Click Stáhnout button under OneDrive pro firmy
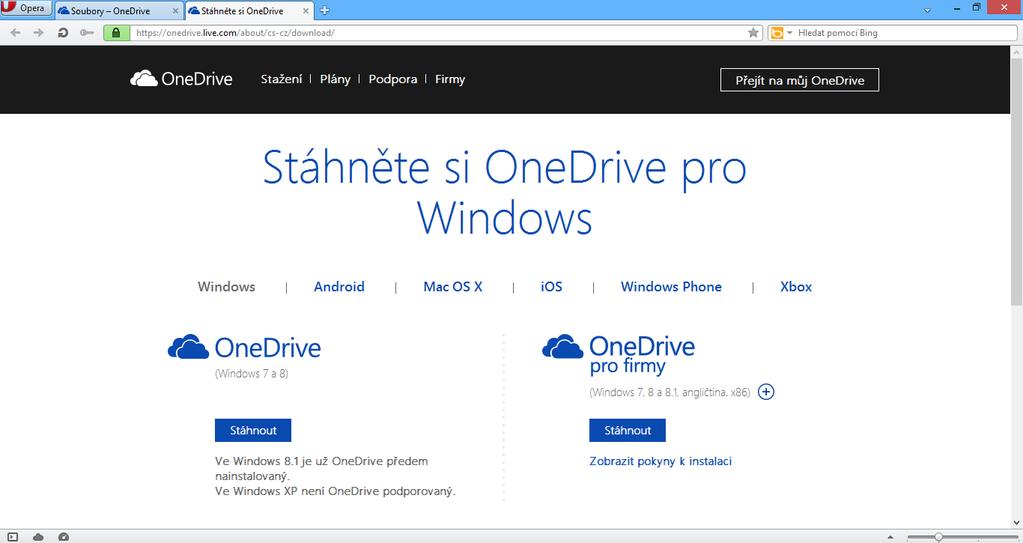Screen dimensions: 1023x543 [627, 430]
